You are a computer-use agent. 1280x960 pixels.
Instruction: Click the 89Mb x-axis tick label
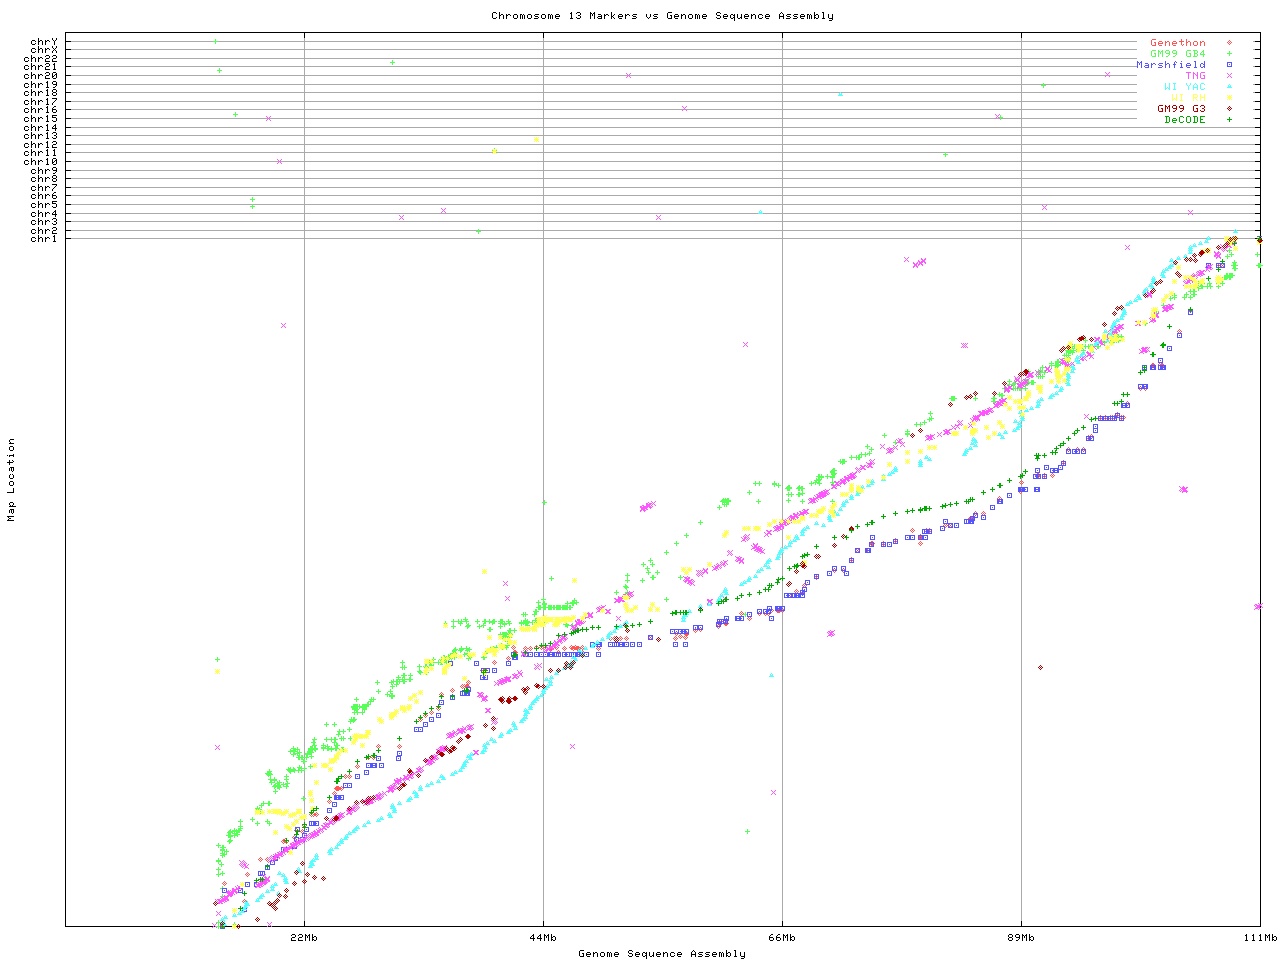click(x=1021, y=938)
